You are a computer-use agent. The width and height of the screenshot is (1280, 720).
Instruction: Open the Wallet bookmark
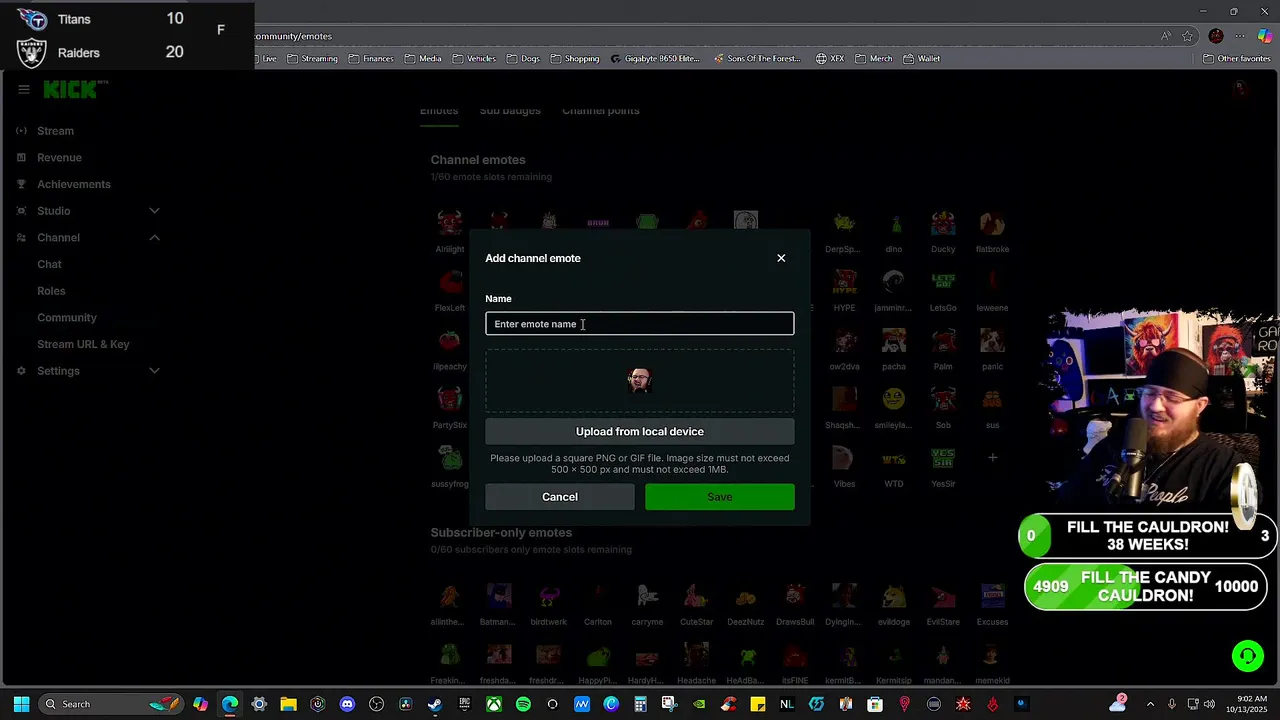(921, 58)
